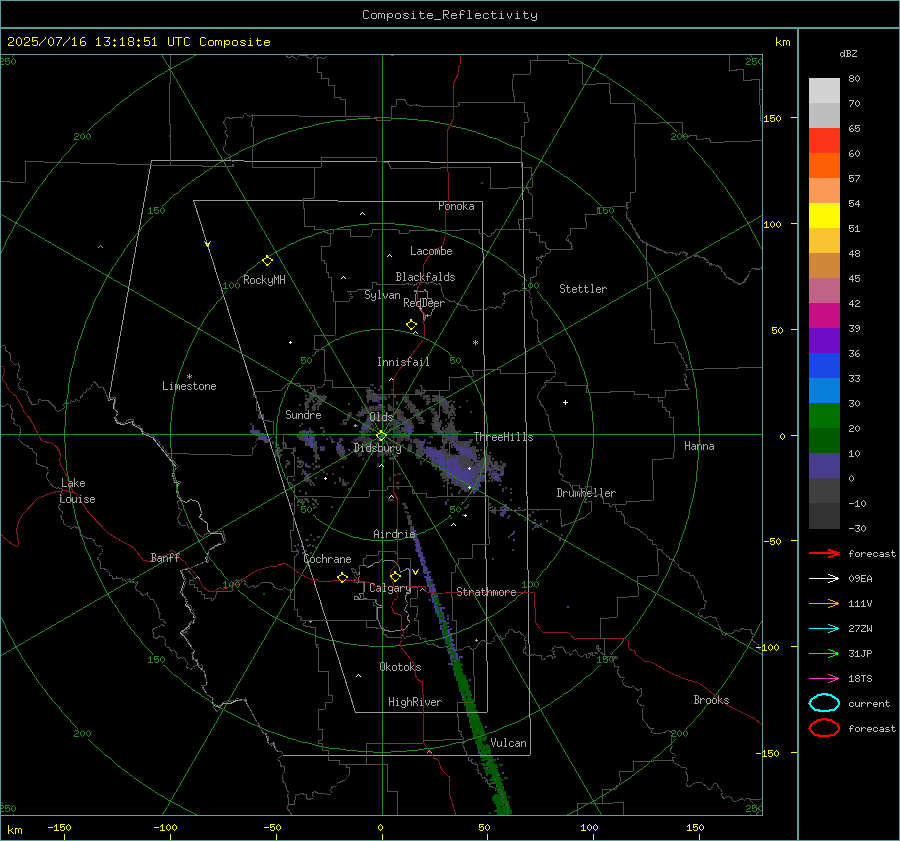
Task: Click the 18TS legend label
Action: tap(860, 679)
